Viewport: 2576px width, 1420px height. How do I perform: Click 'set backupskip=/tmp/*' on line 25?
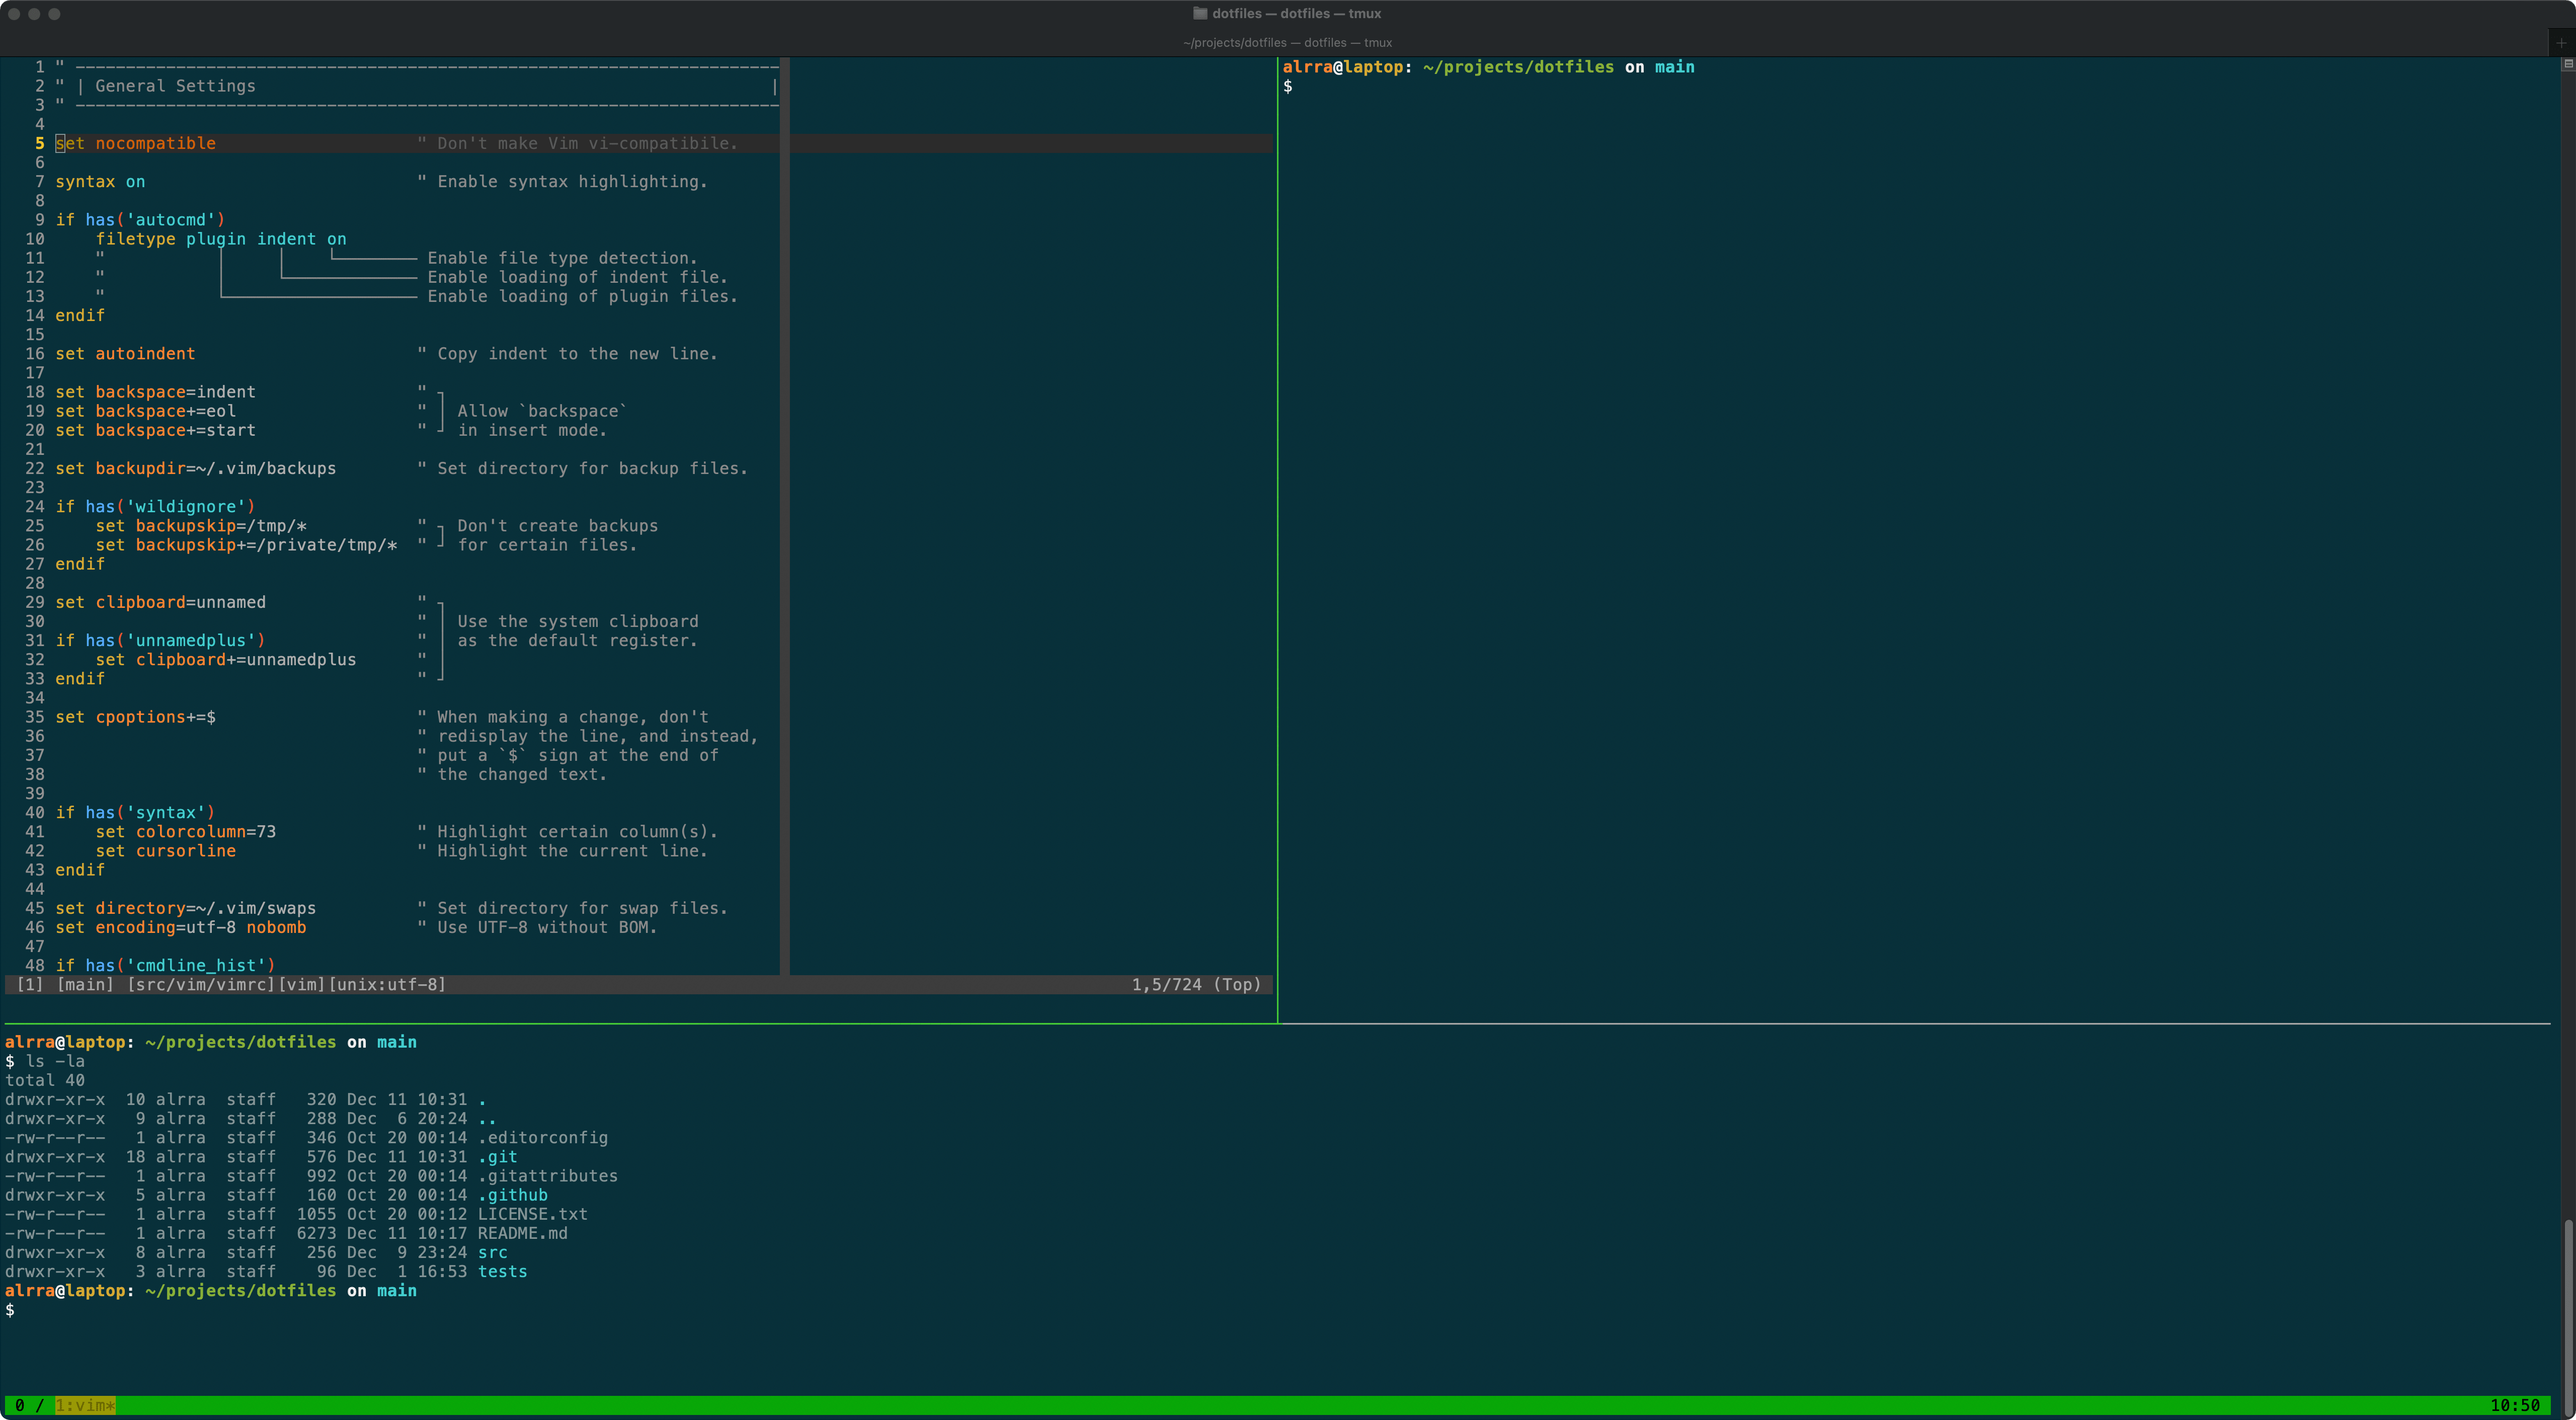(201, 526)
